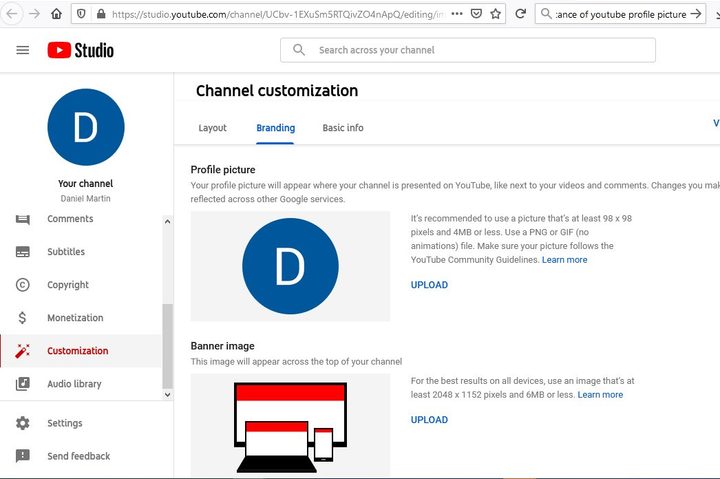Open Learn more about profile picture guidelines

[564, 260]
